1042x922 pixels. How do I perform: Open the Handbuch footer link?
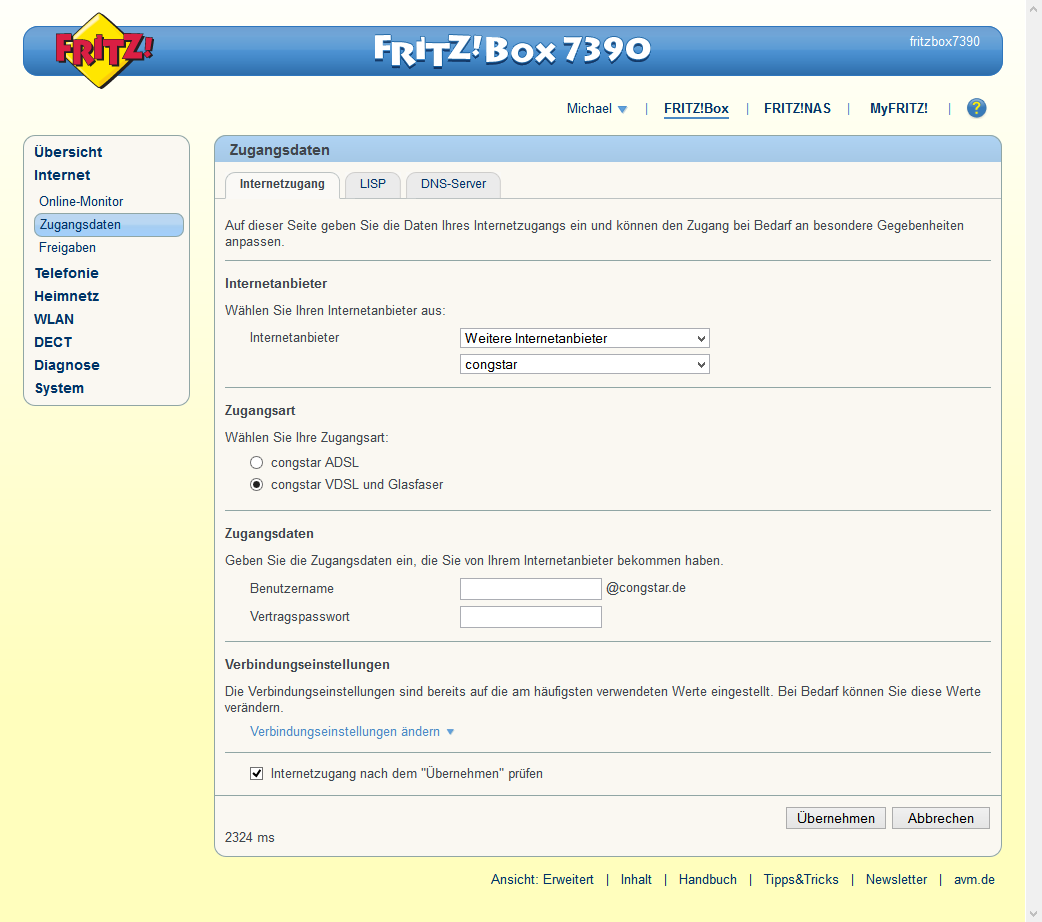707,880
